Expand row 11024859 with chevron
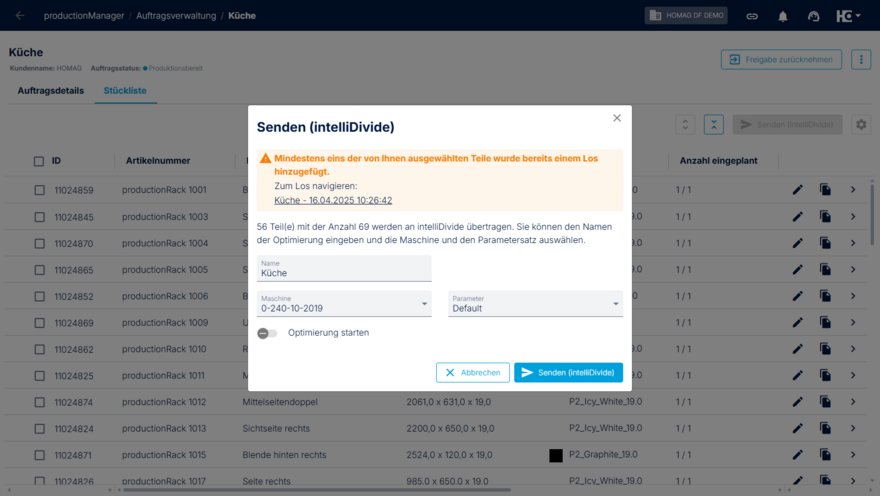 pyautogui.click(x=853, y=190)
